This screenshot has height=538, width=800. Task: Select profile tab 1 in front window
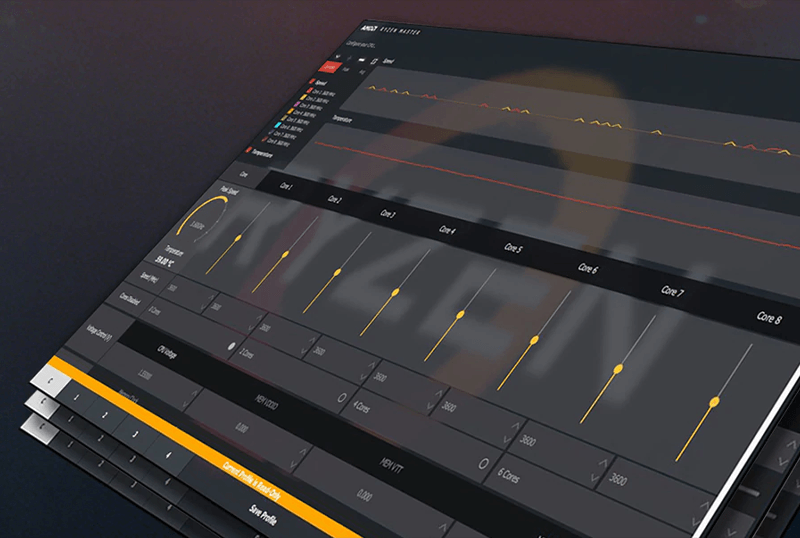(x=77, y=397)
